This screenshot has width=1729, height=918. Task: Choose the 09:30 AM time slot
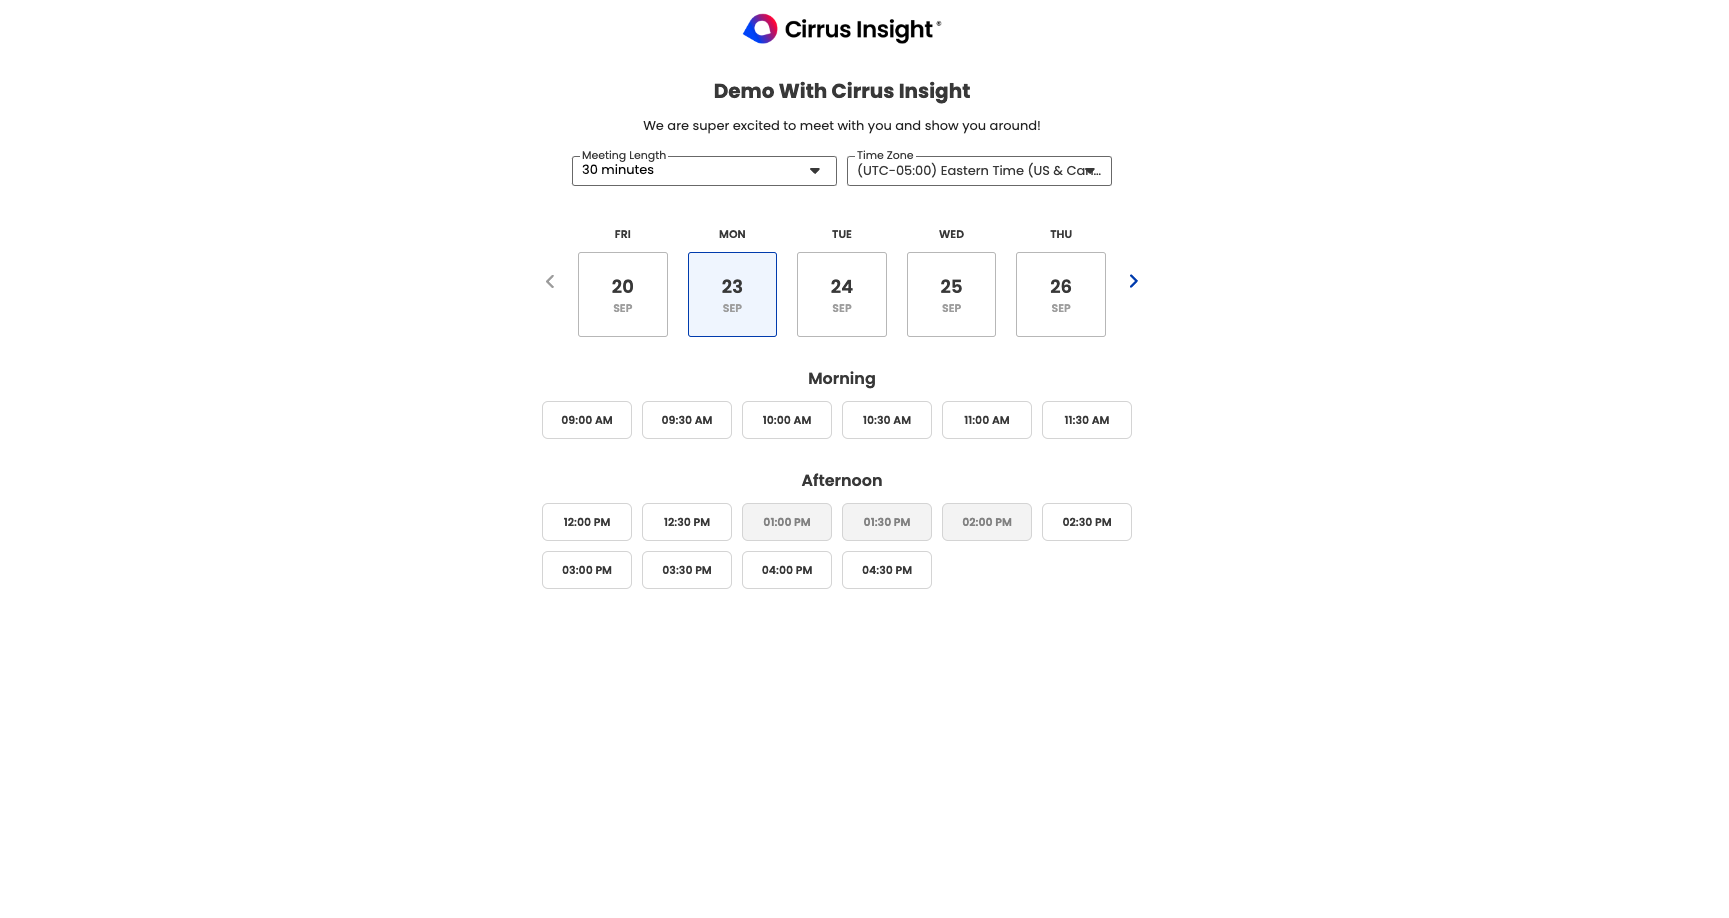(x=687, y=421)
